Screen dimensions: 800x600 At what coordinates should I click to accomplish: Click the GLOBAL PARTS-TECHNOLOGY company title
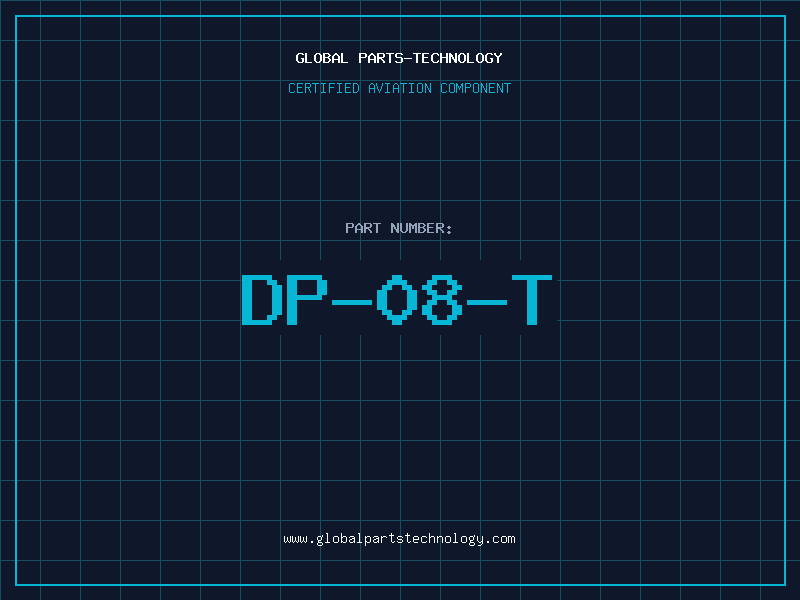(399, 58)
